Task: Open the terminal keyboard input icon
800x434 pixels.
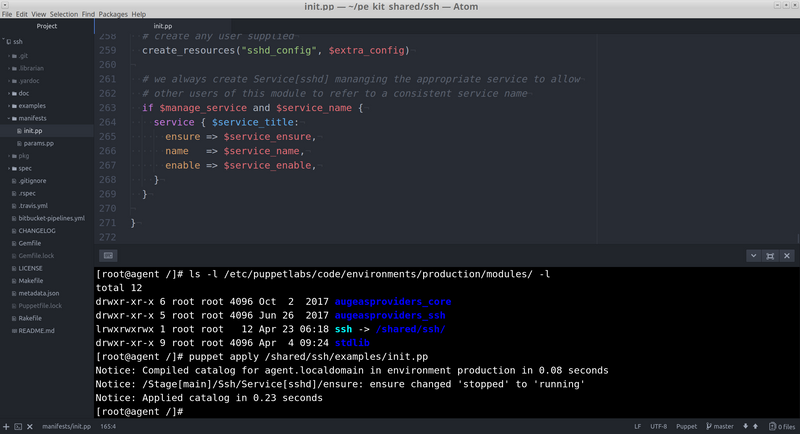Action: (x=108, y=256)
